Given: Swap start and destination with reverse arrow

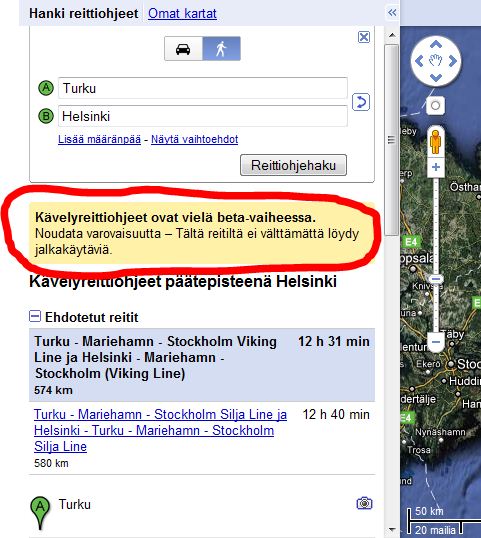Looking at the screenshot, I should [361, 102].
